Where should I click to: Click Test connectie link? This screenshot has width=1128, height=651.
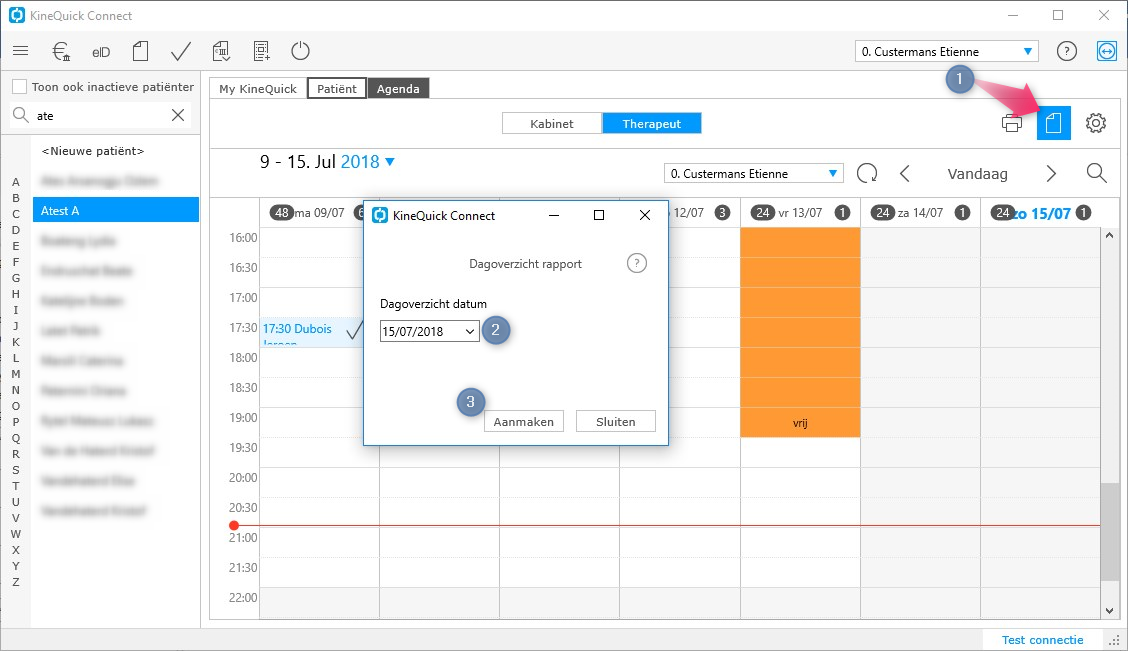pyautogui.click(x=1042, y=639)
